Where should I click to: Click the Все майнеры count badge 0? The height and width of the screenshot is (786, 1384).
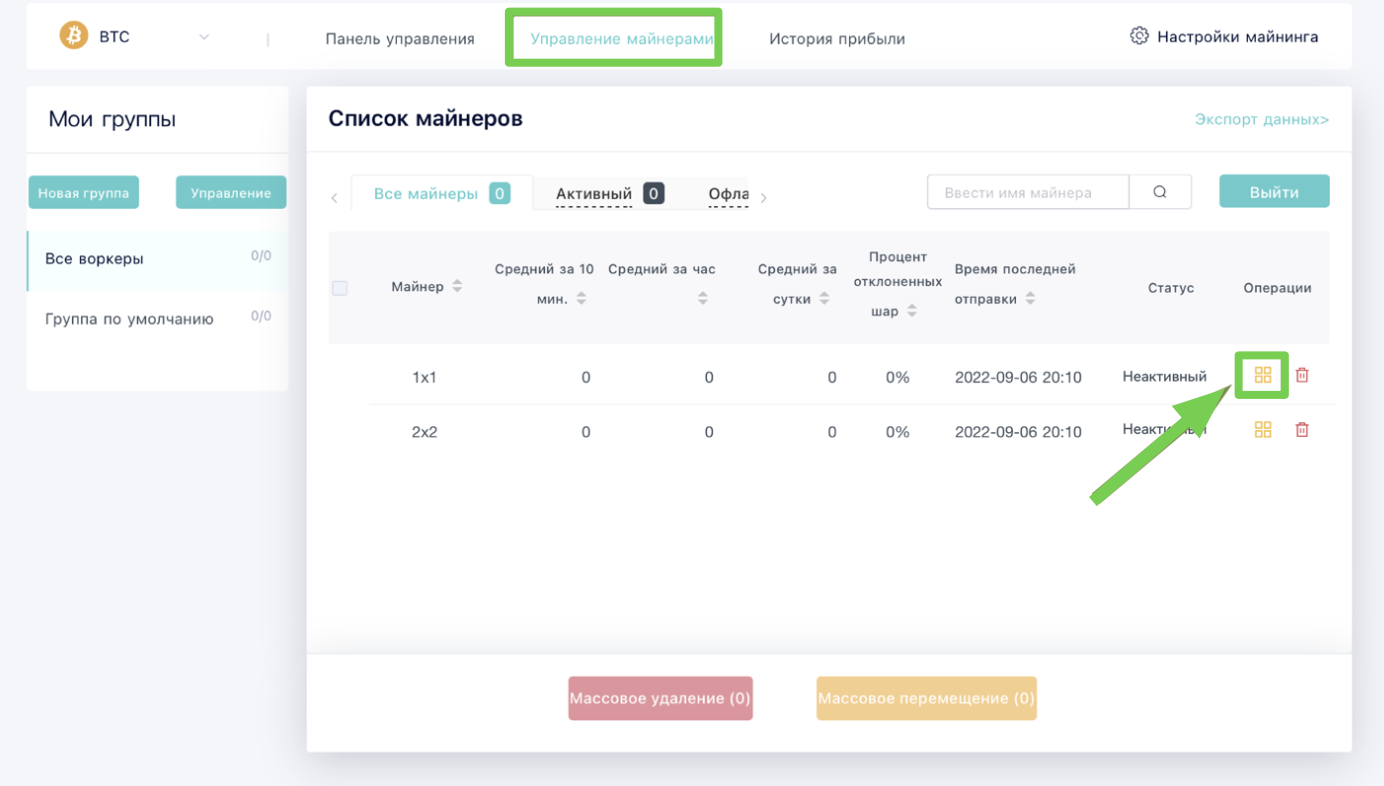[499, 193]
